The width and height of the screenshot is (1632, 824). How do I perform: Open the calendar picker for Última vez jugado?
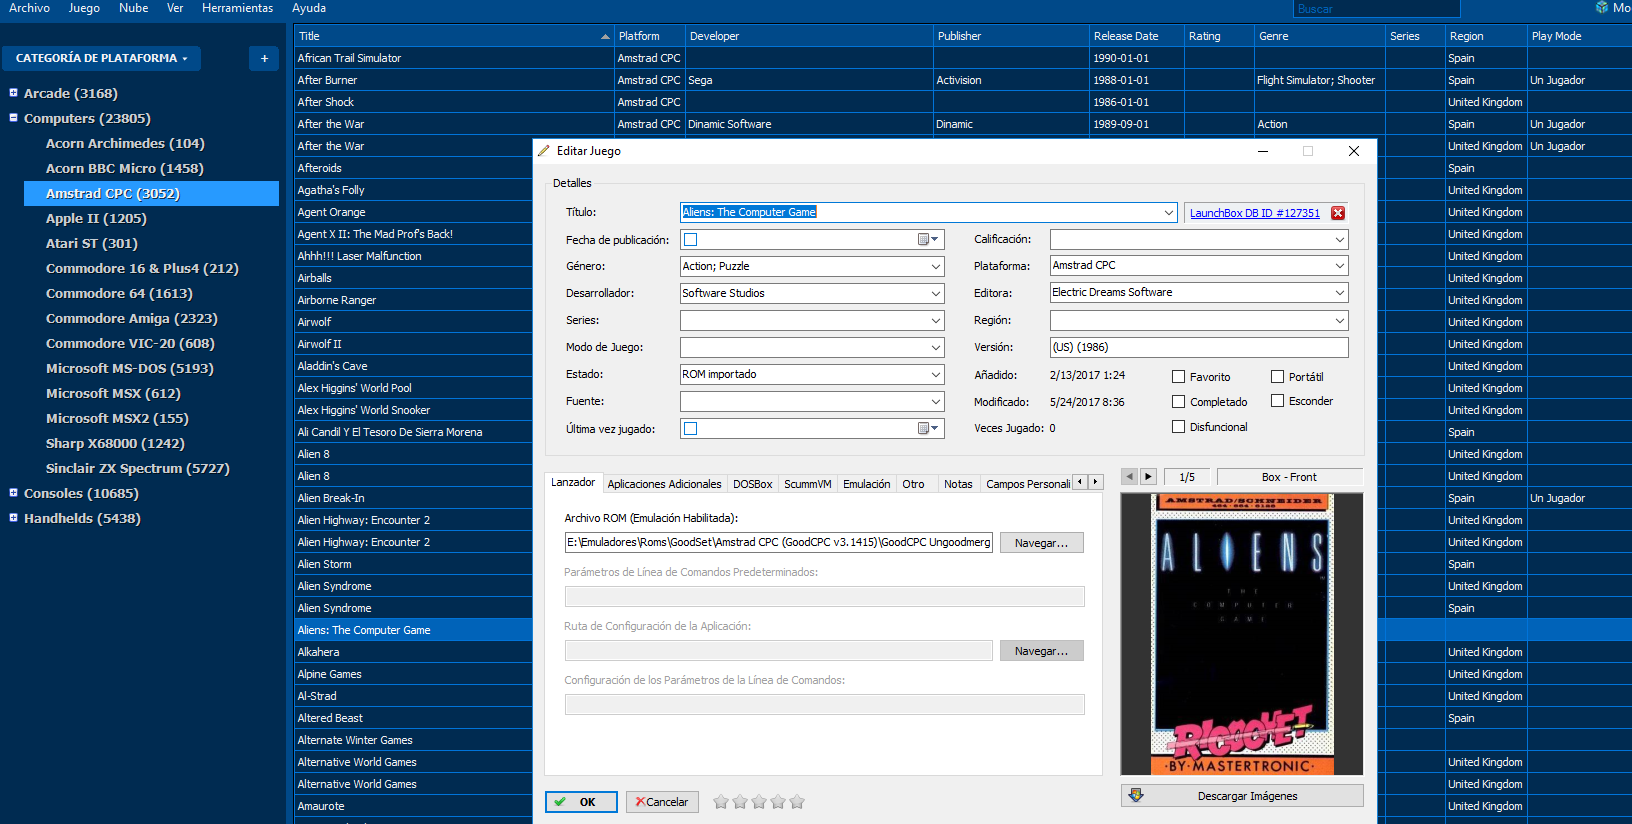click(928, 428)
